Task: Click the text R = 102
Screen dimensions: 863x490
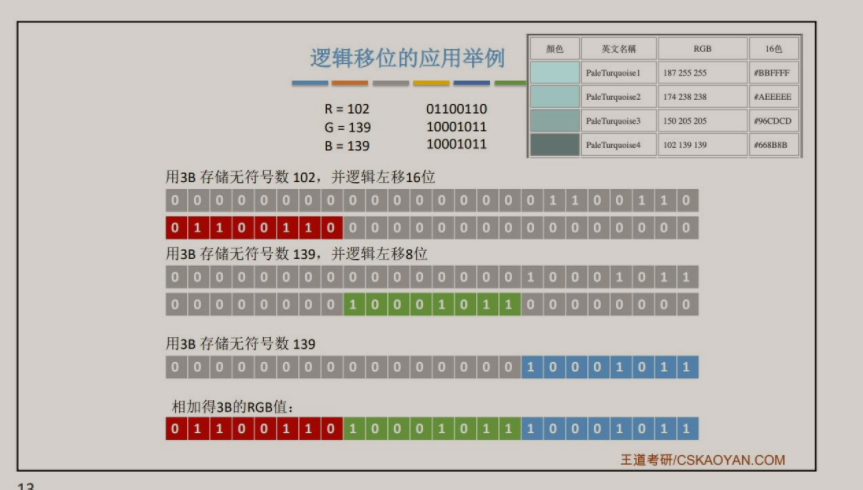Action: (347, 109)
